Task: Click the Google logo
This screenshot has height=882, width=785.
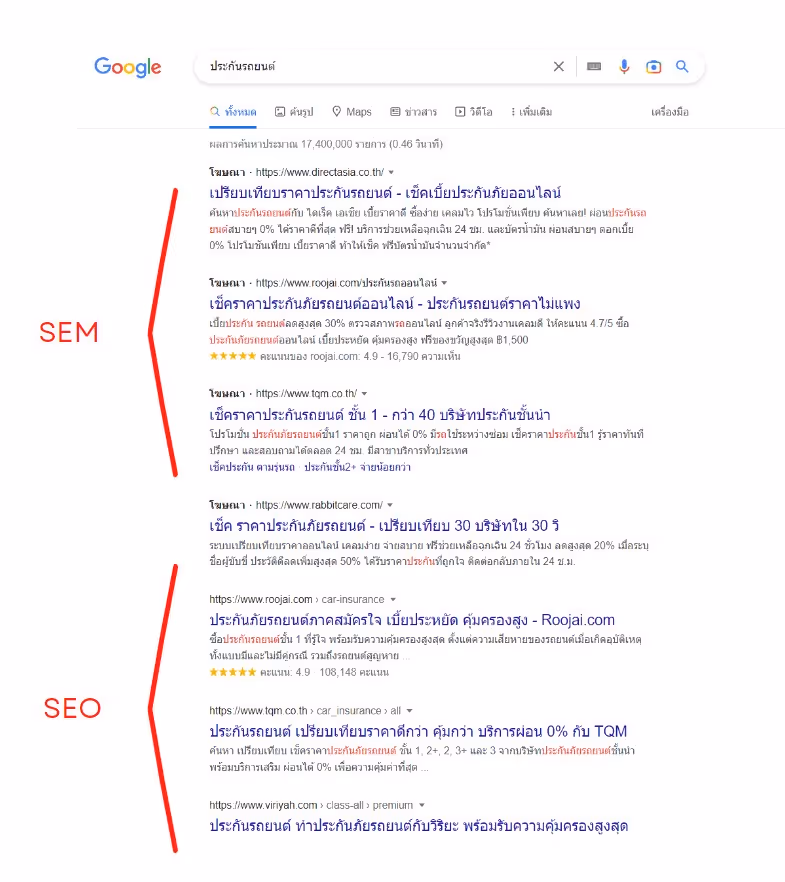Action: (x=127, y=67)
